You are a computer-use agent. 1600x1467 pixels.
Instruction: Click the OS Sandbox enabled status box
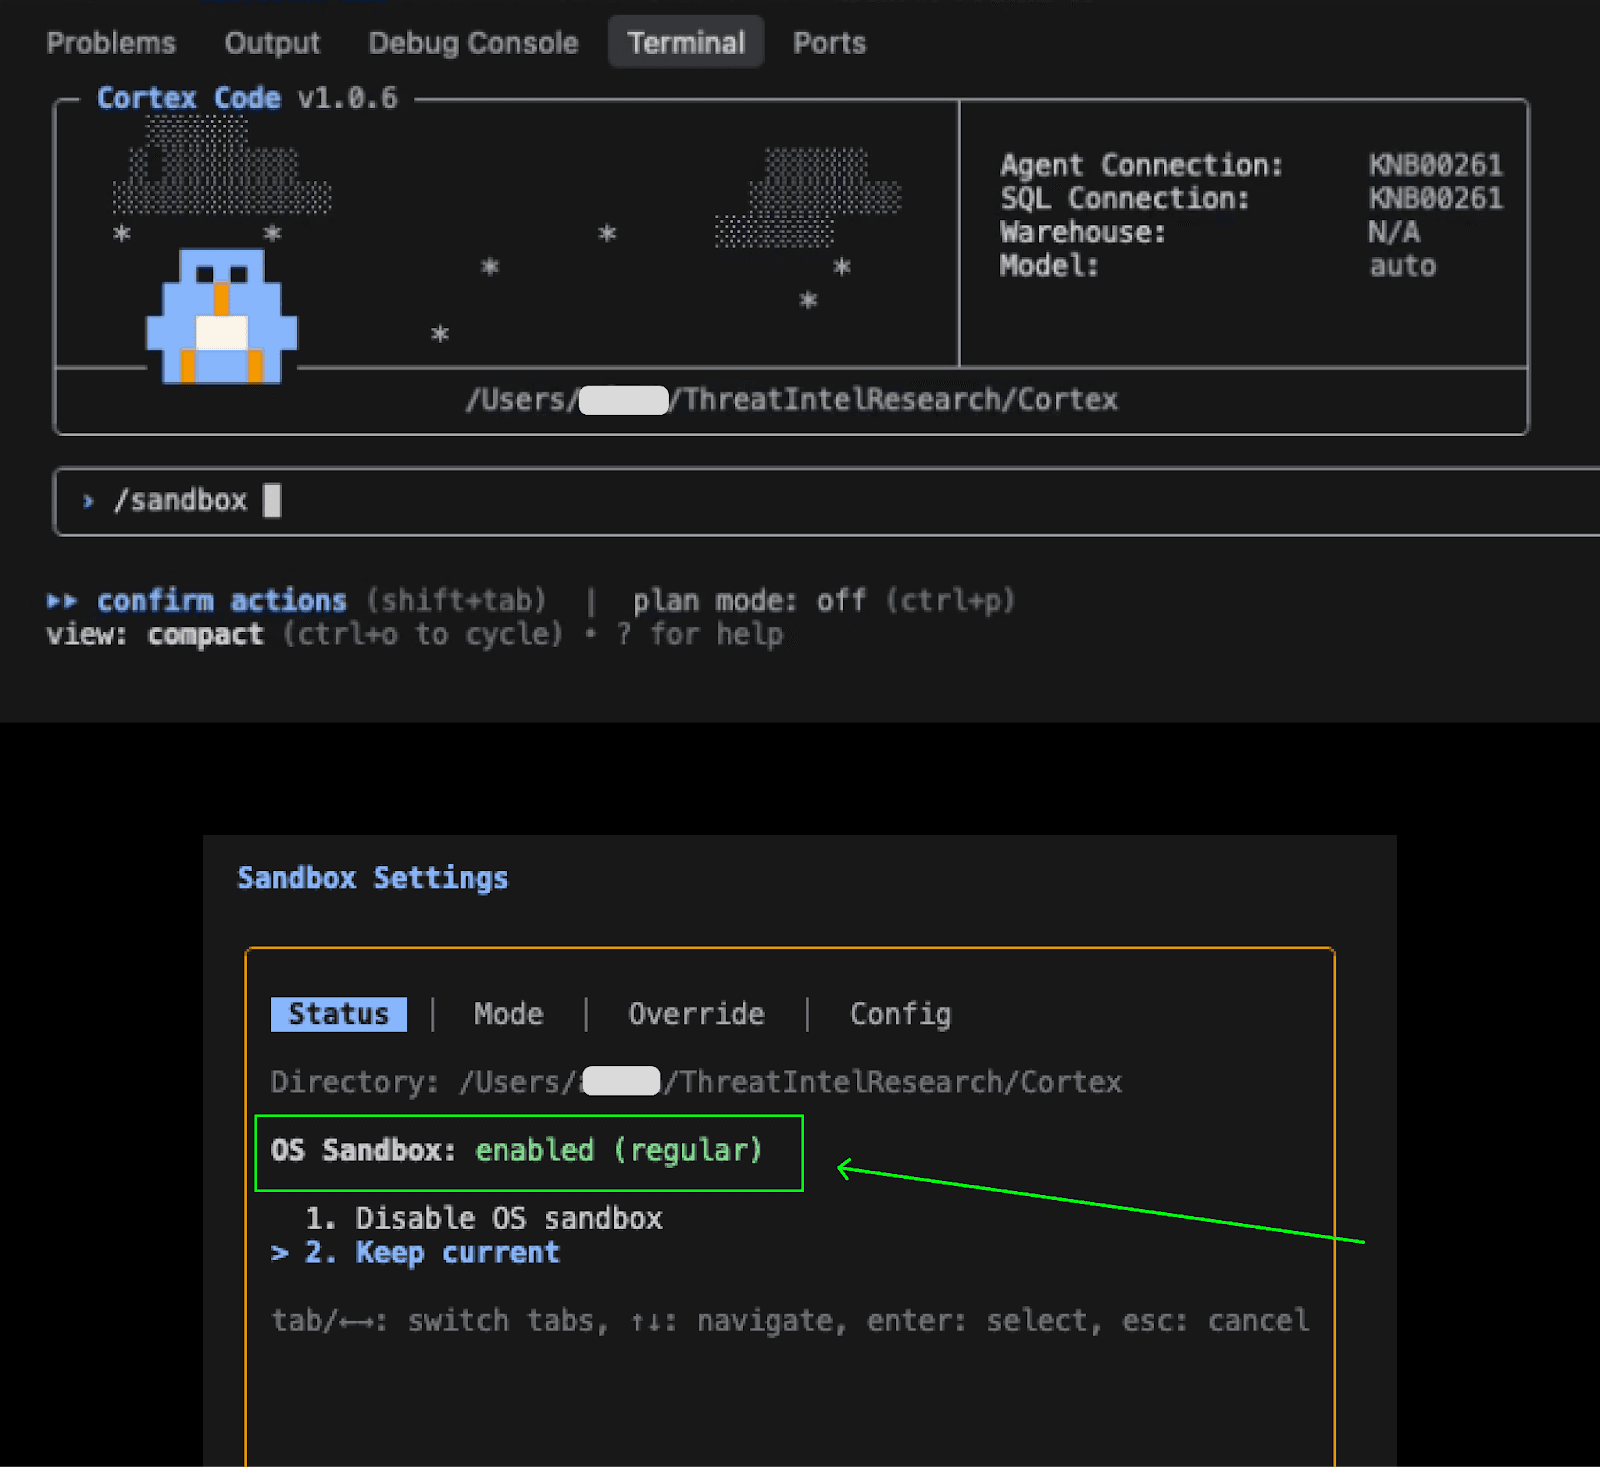pyautogui.click(x=528, y=1152)
